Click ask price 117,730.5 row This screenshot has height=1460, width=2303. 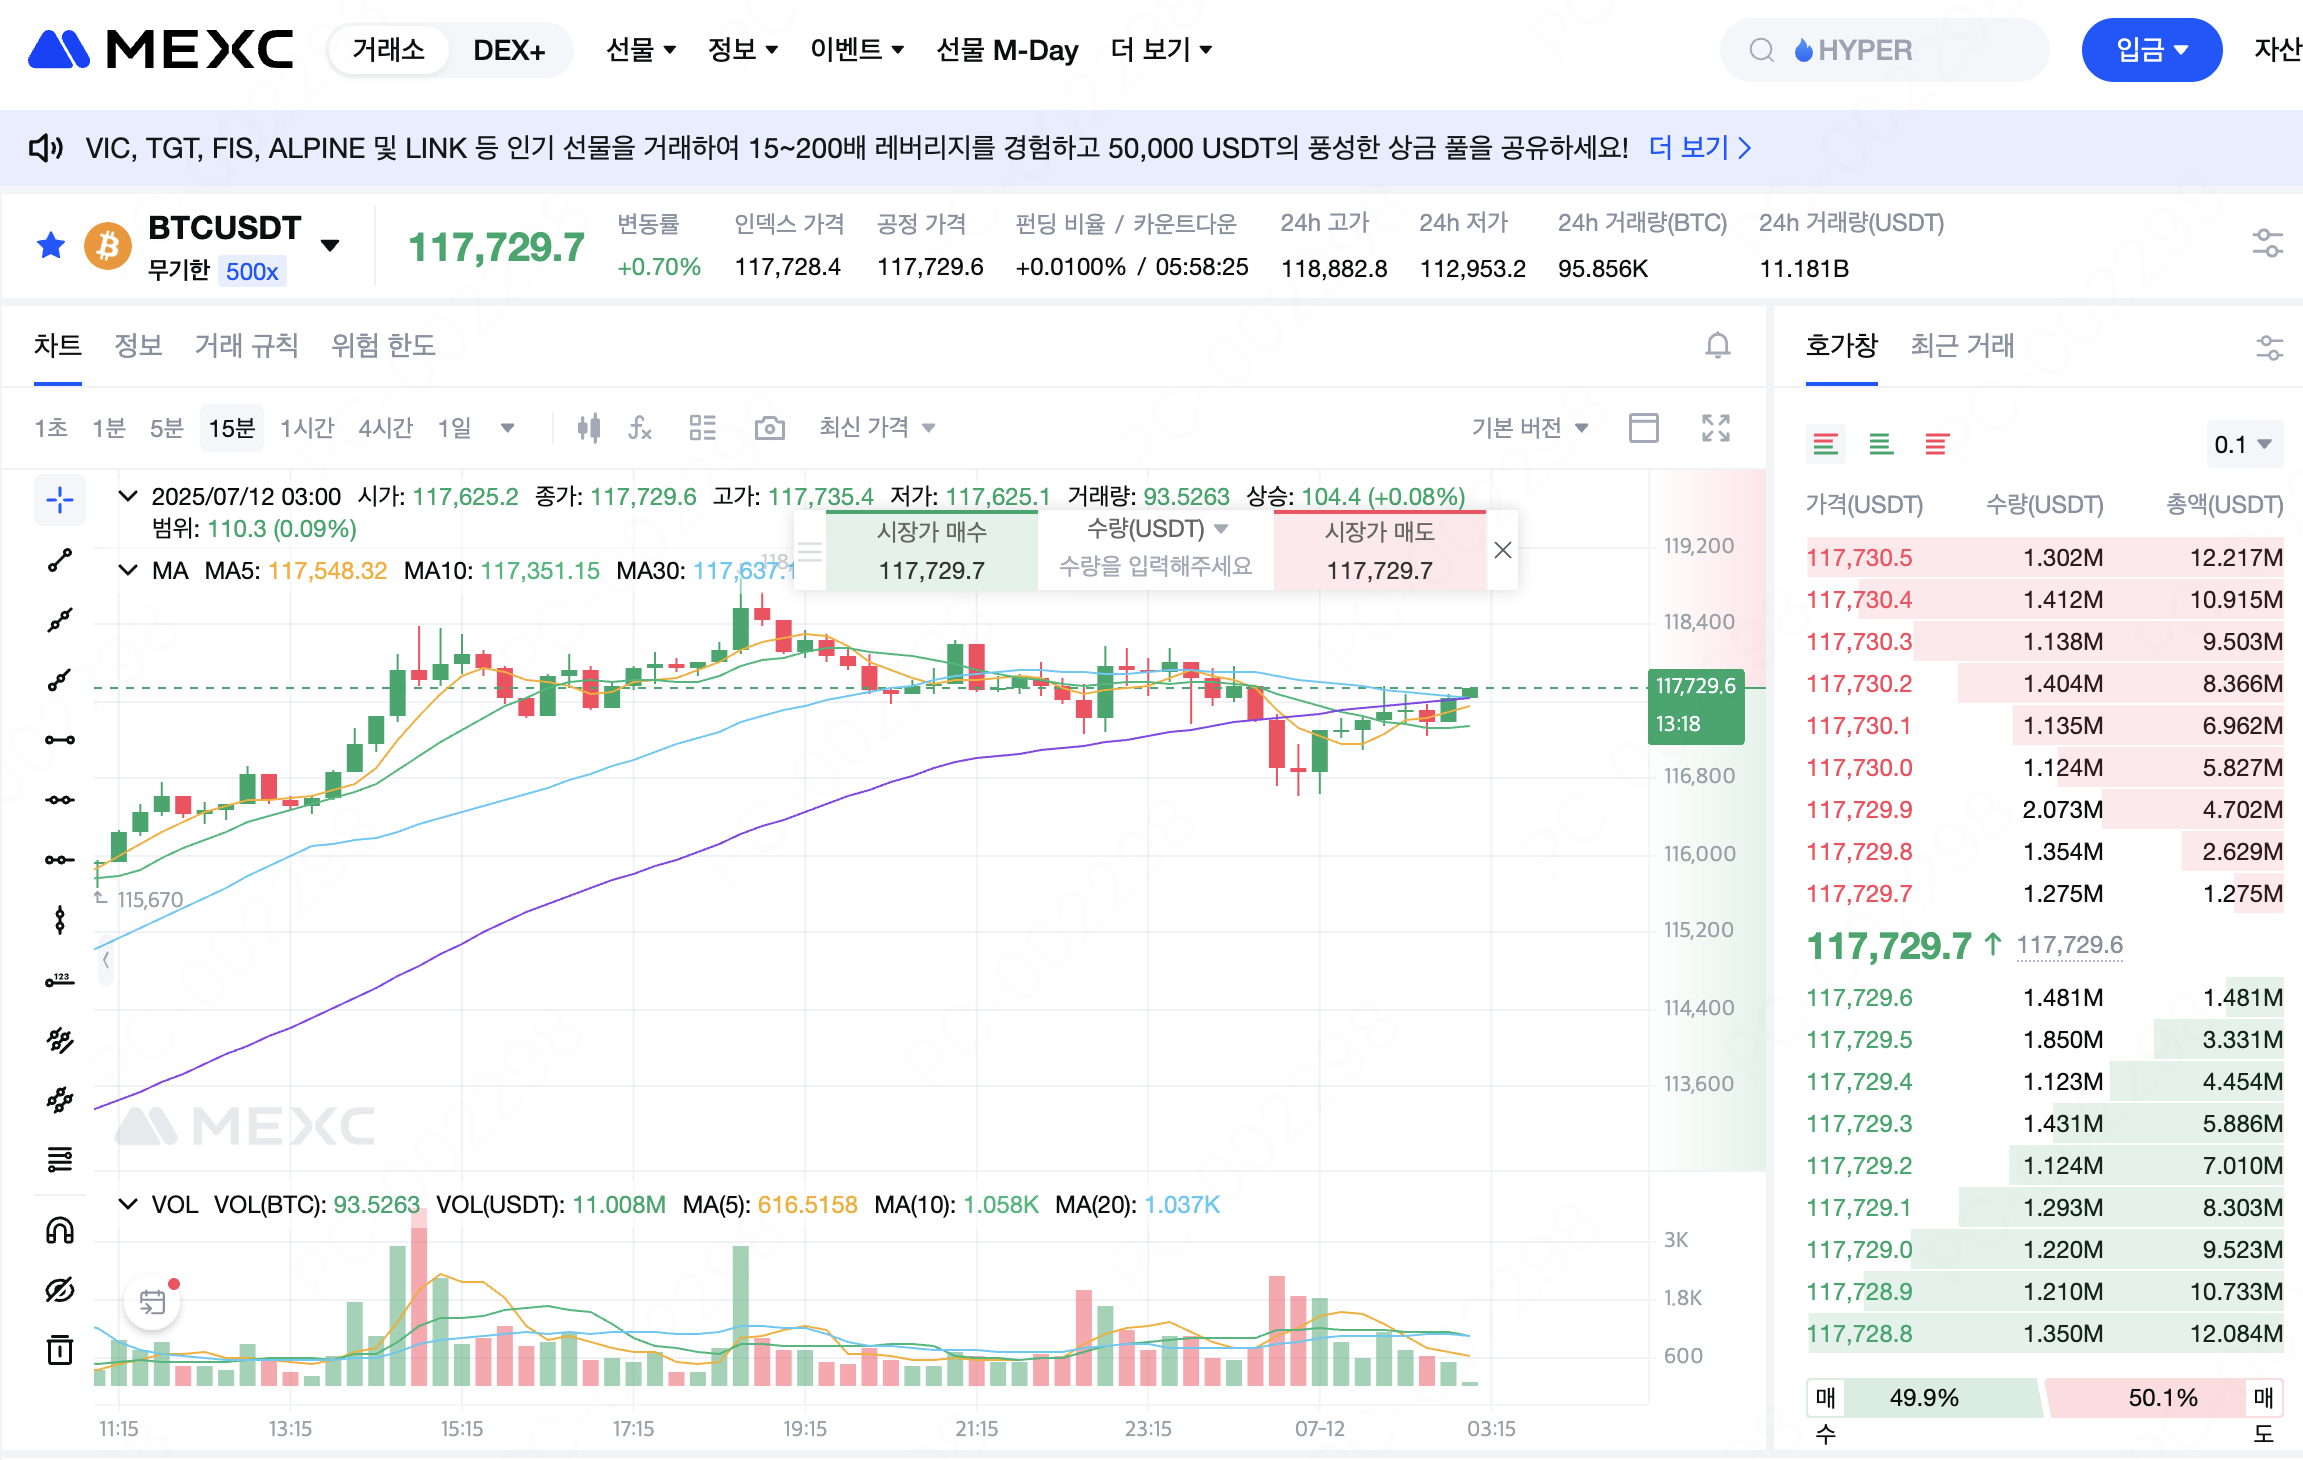click(x=2045, y=558)
